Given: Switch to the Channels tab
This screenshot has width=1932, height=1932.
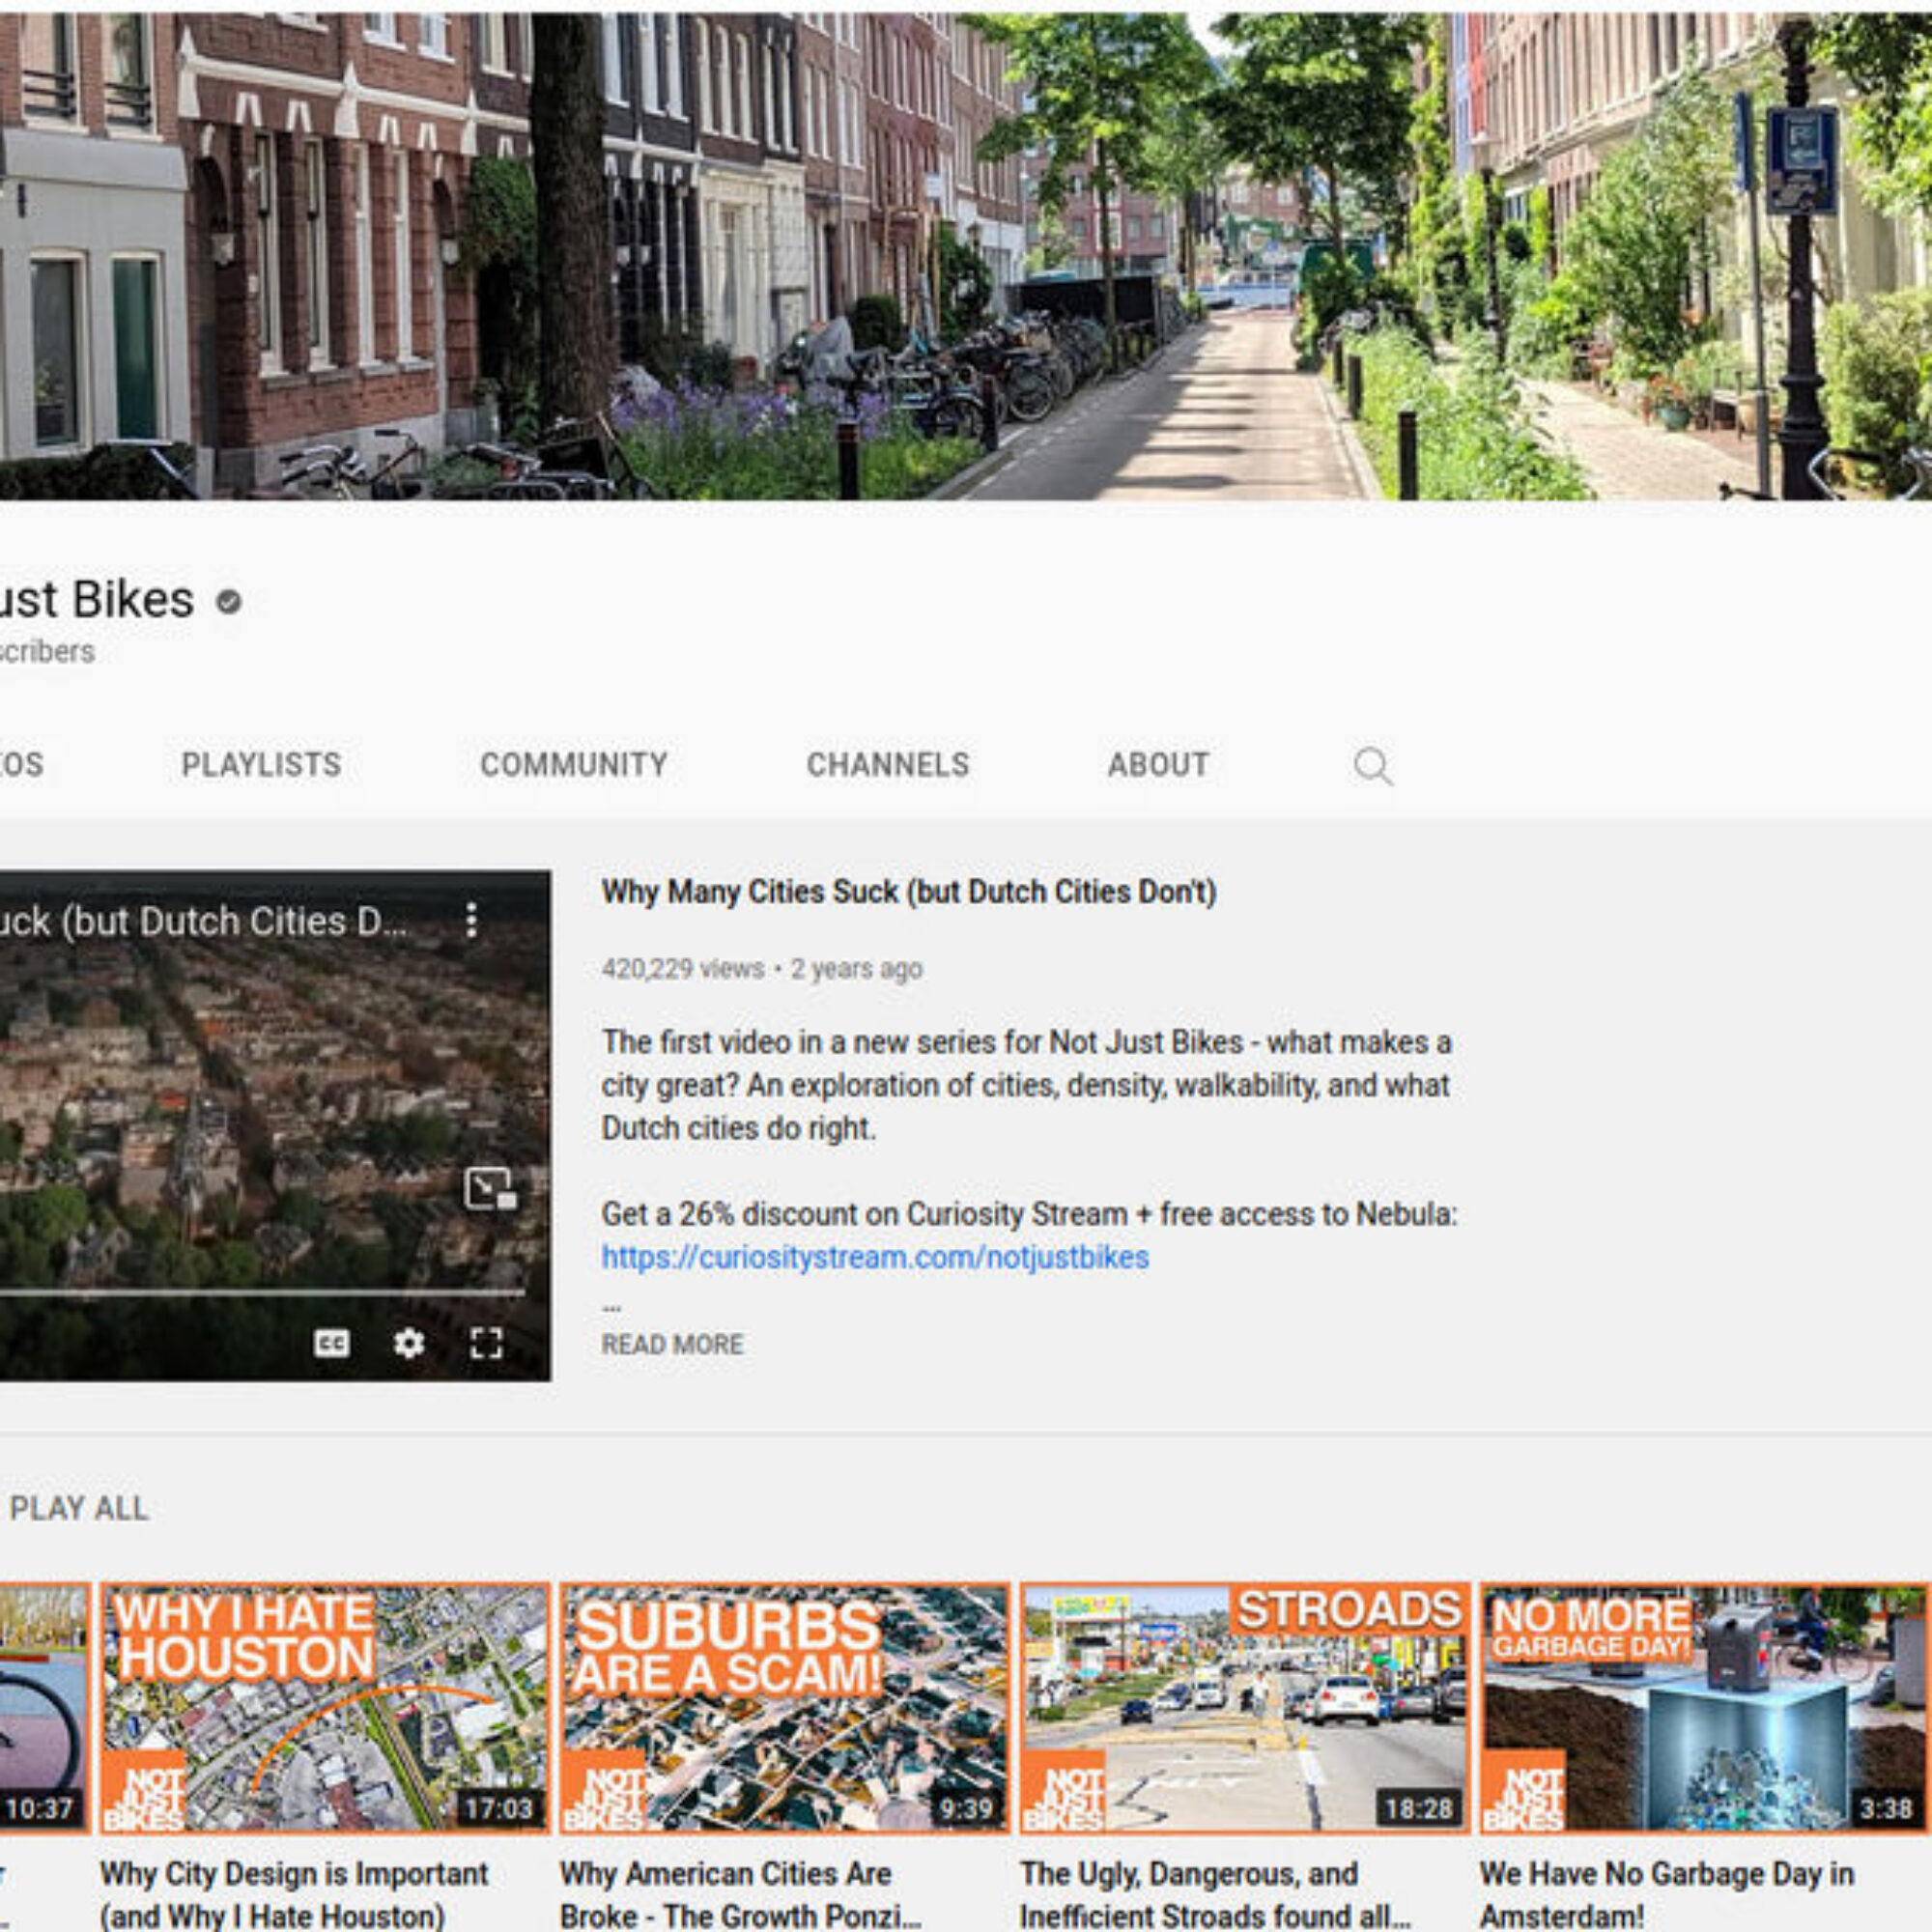Looking at the screenshot, I should (x=888, y=765).
